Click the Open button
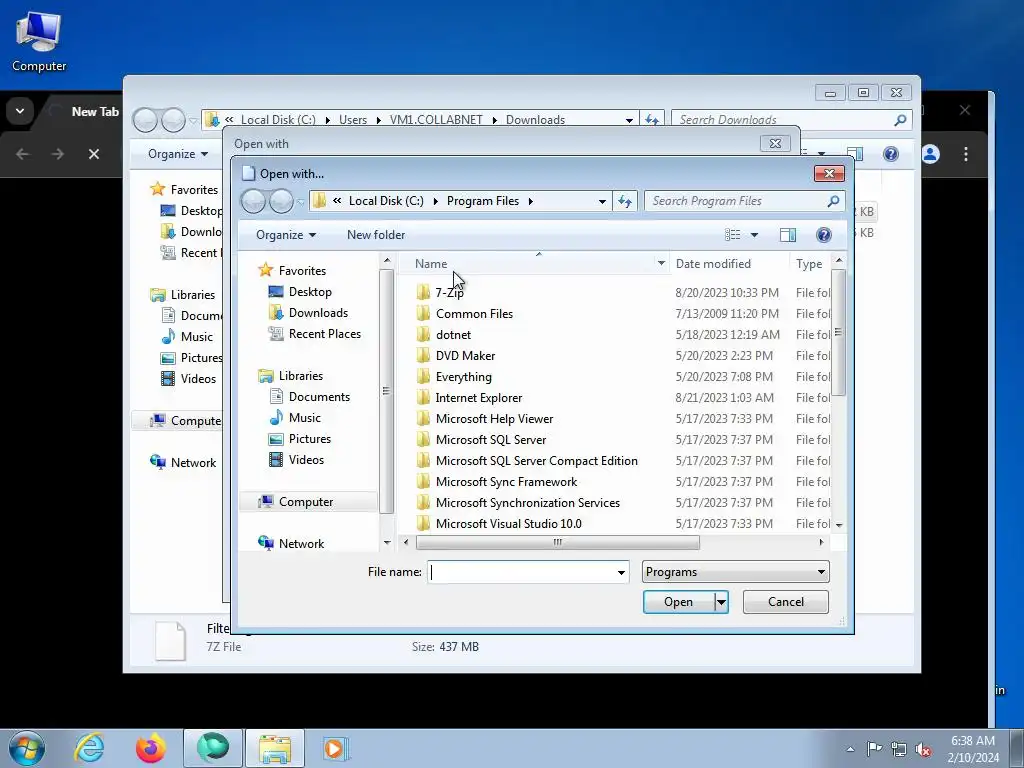The image size is (1024, 768). pyautogui.click(x=679, y=602)
